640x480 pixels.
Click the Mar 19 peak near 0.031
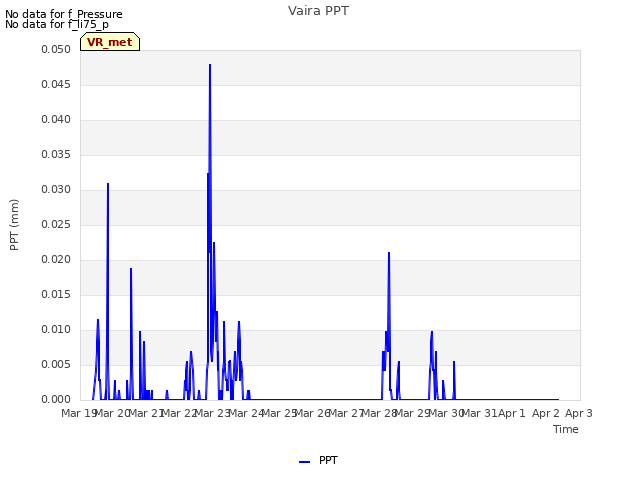point(108,184)
